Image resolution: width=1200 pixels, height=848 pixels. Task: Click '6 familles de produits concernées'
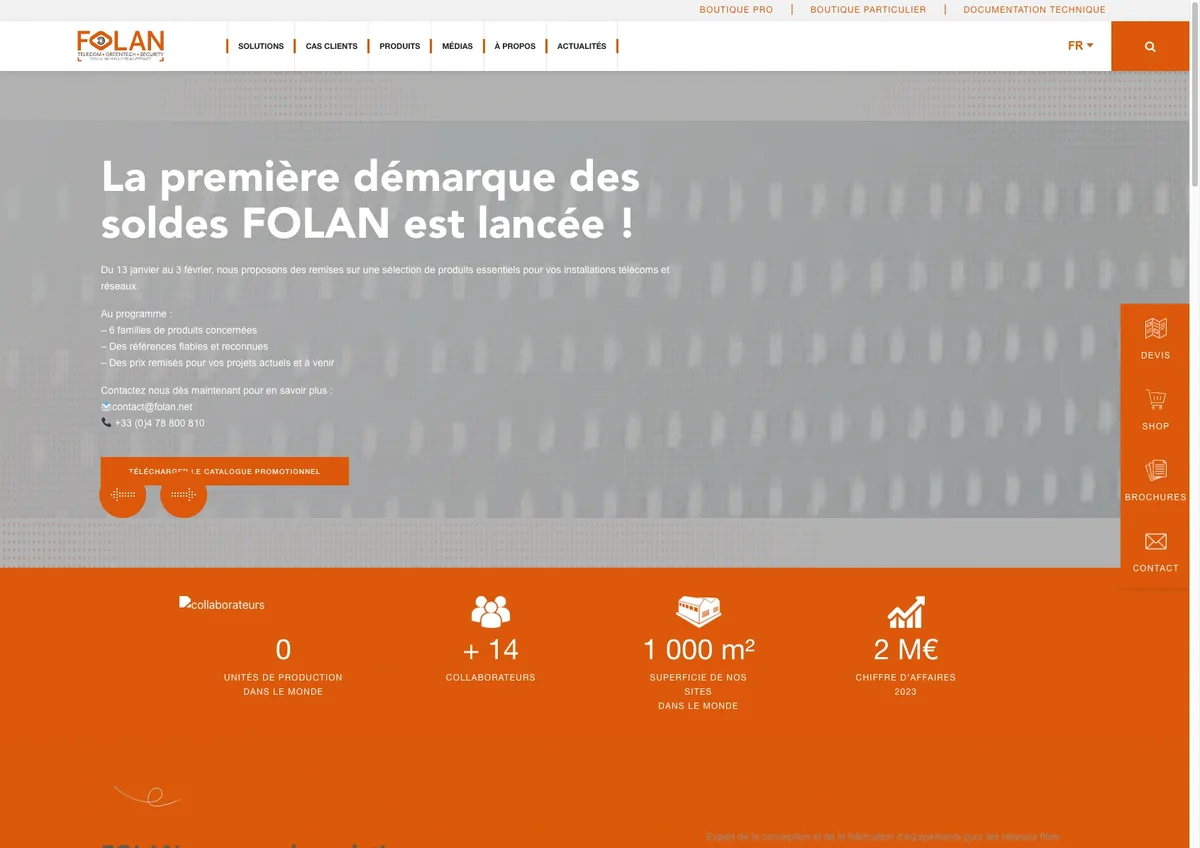(x=179, y=330)
